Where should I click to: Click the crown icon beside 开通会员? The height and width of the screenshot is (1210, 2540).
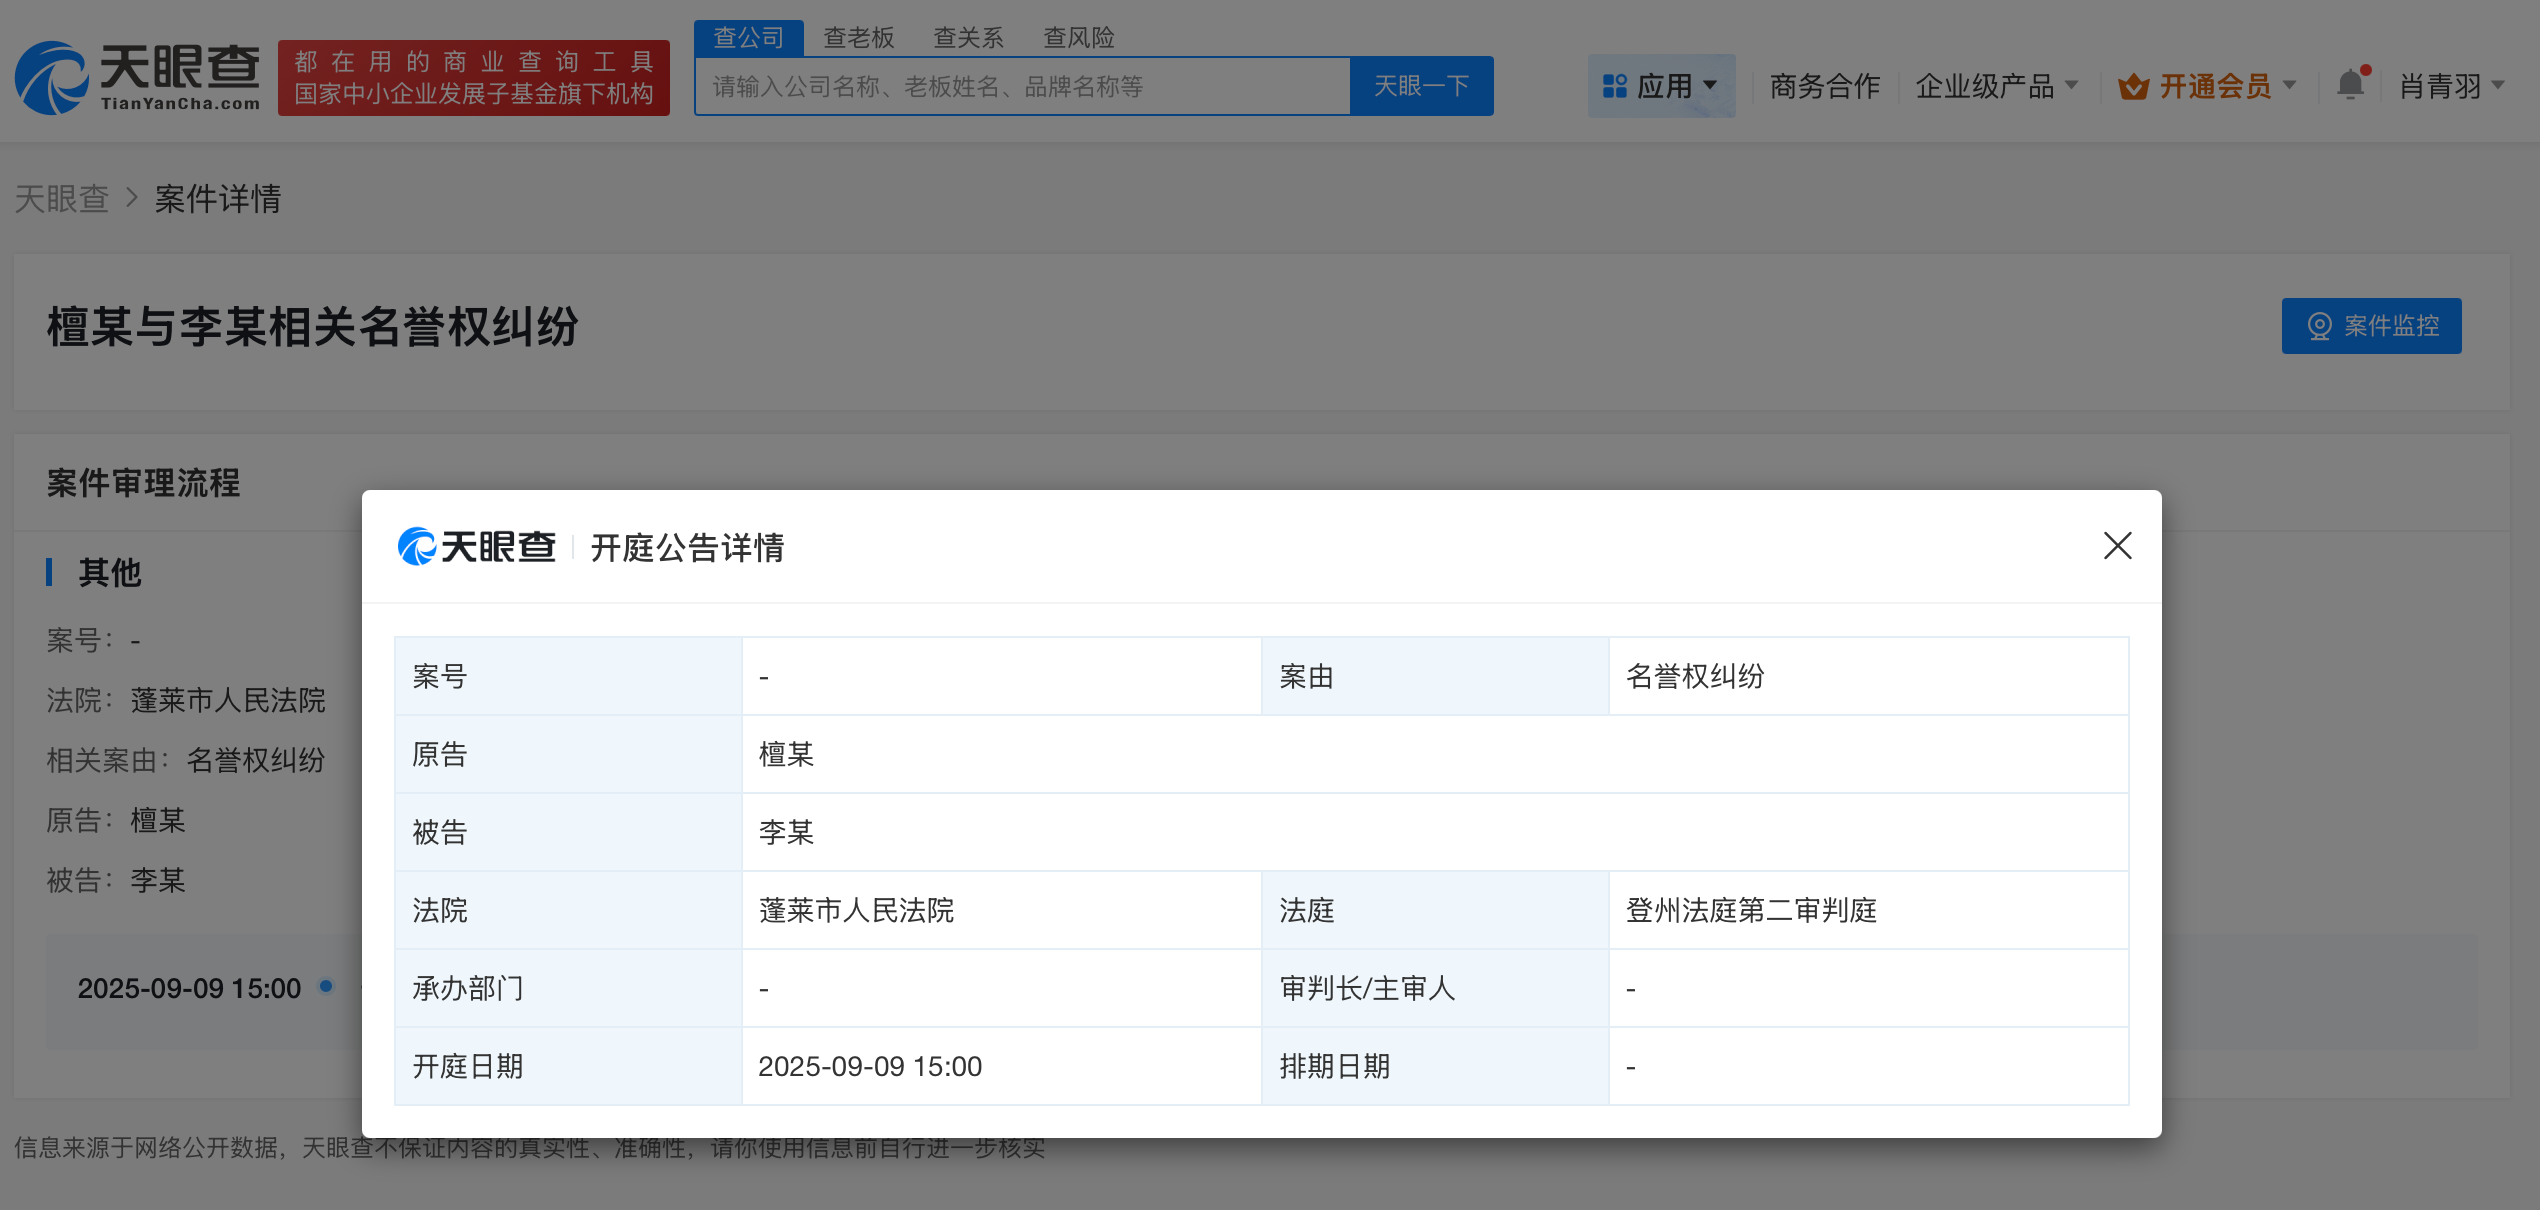click(x=2135, y=86)
